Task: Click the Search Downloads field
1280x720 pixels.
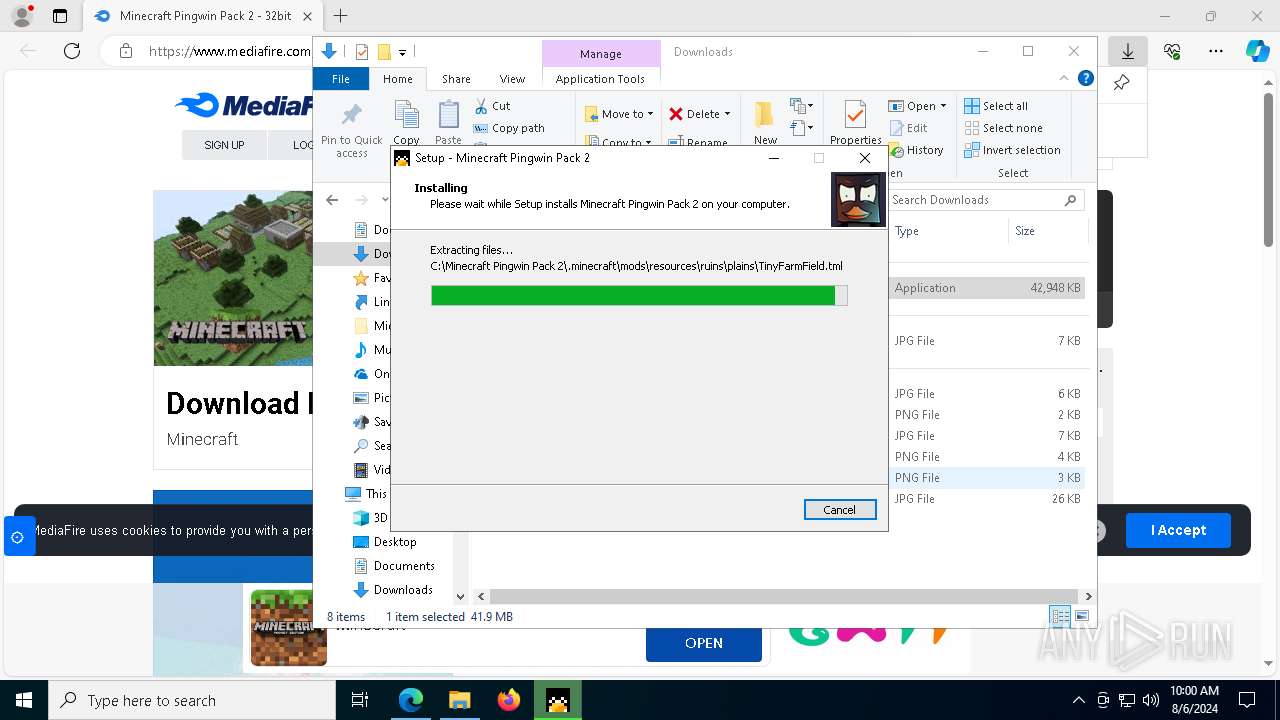Action: coord(986,200)
